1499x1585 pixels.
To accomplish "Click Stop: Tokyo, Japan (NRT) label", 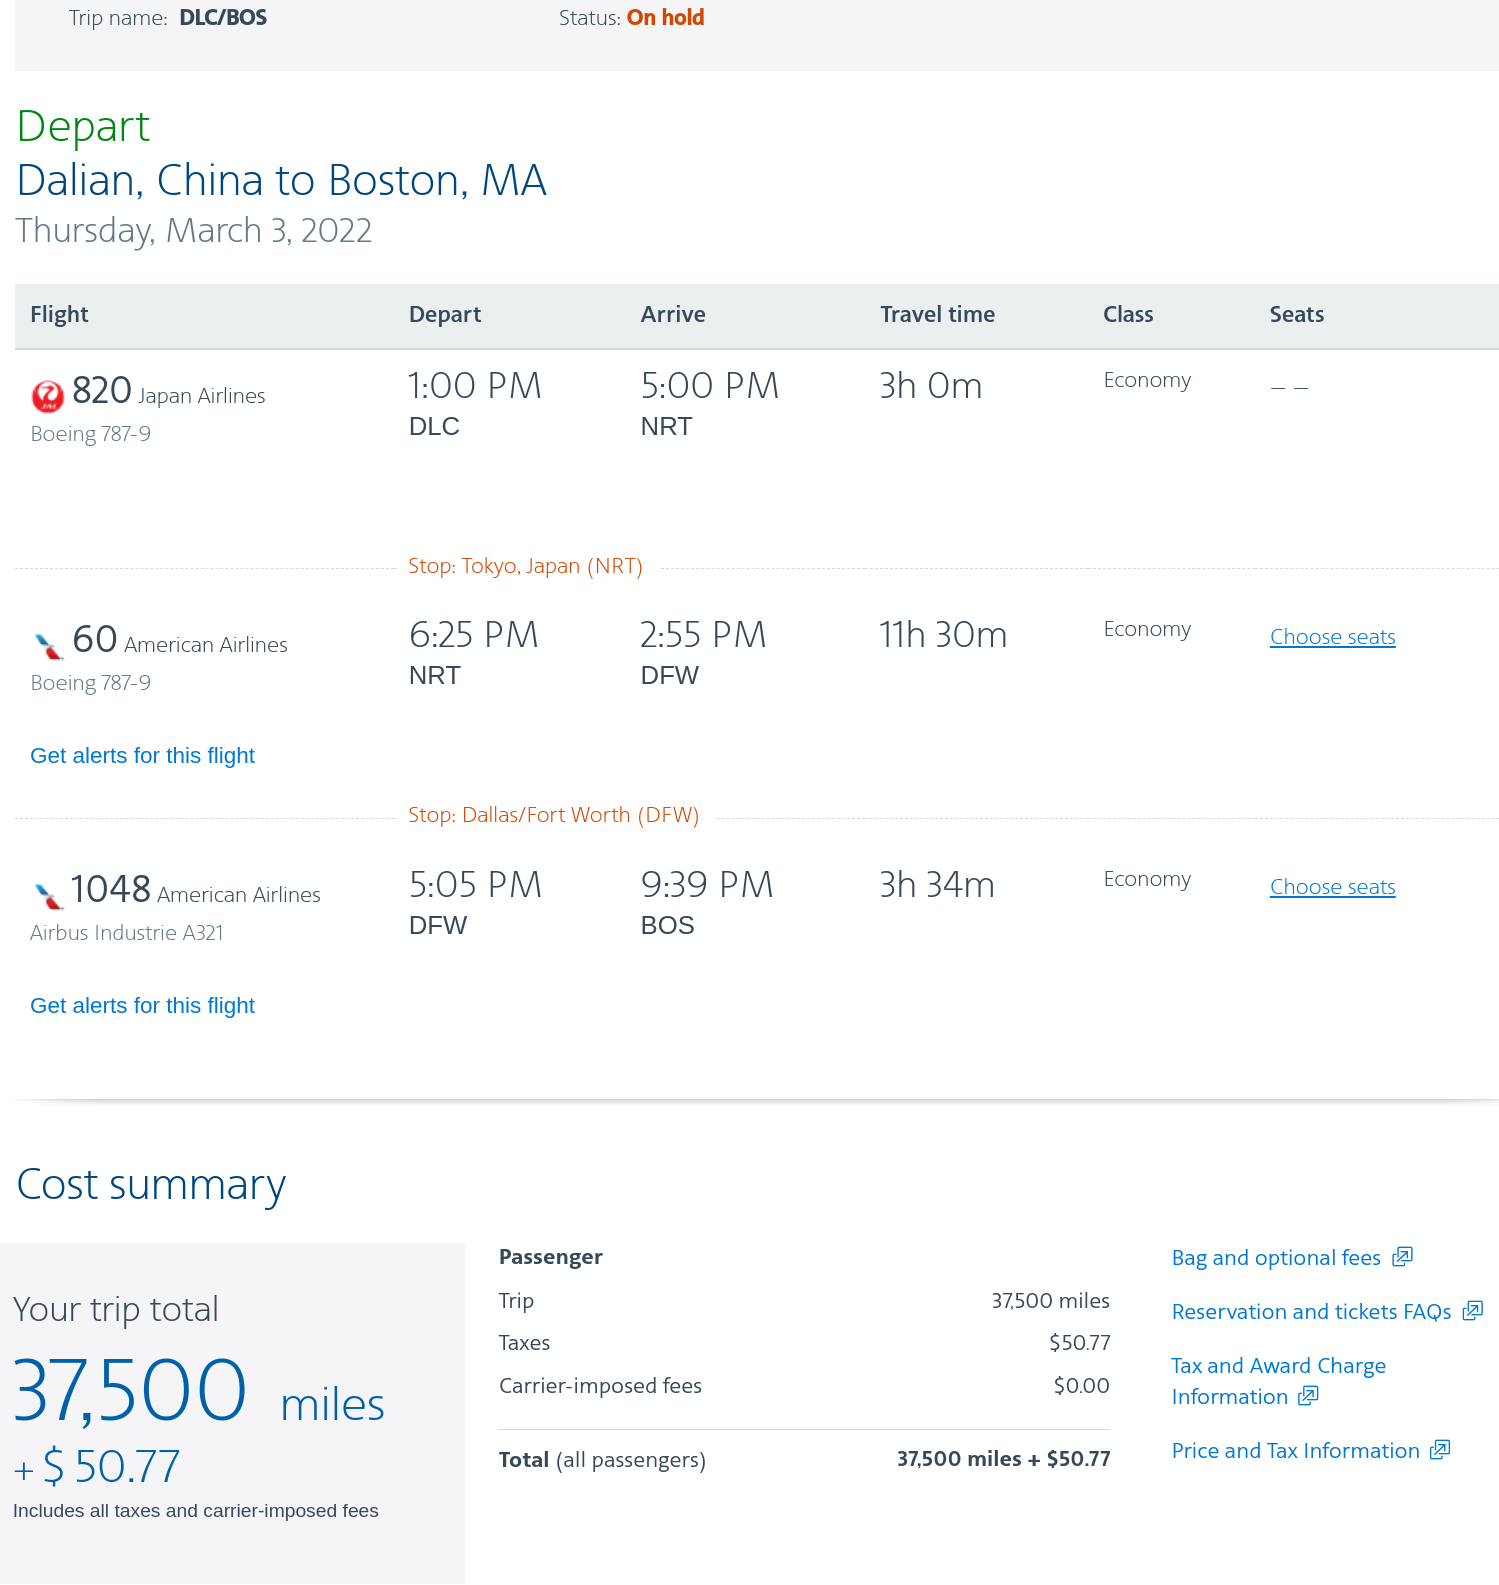I will [x=525, y=567].
